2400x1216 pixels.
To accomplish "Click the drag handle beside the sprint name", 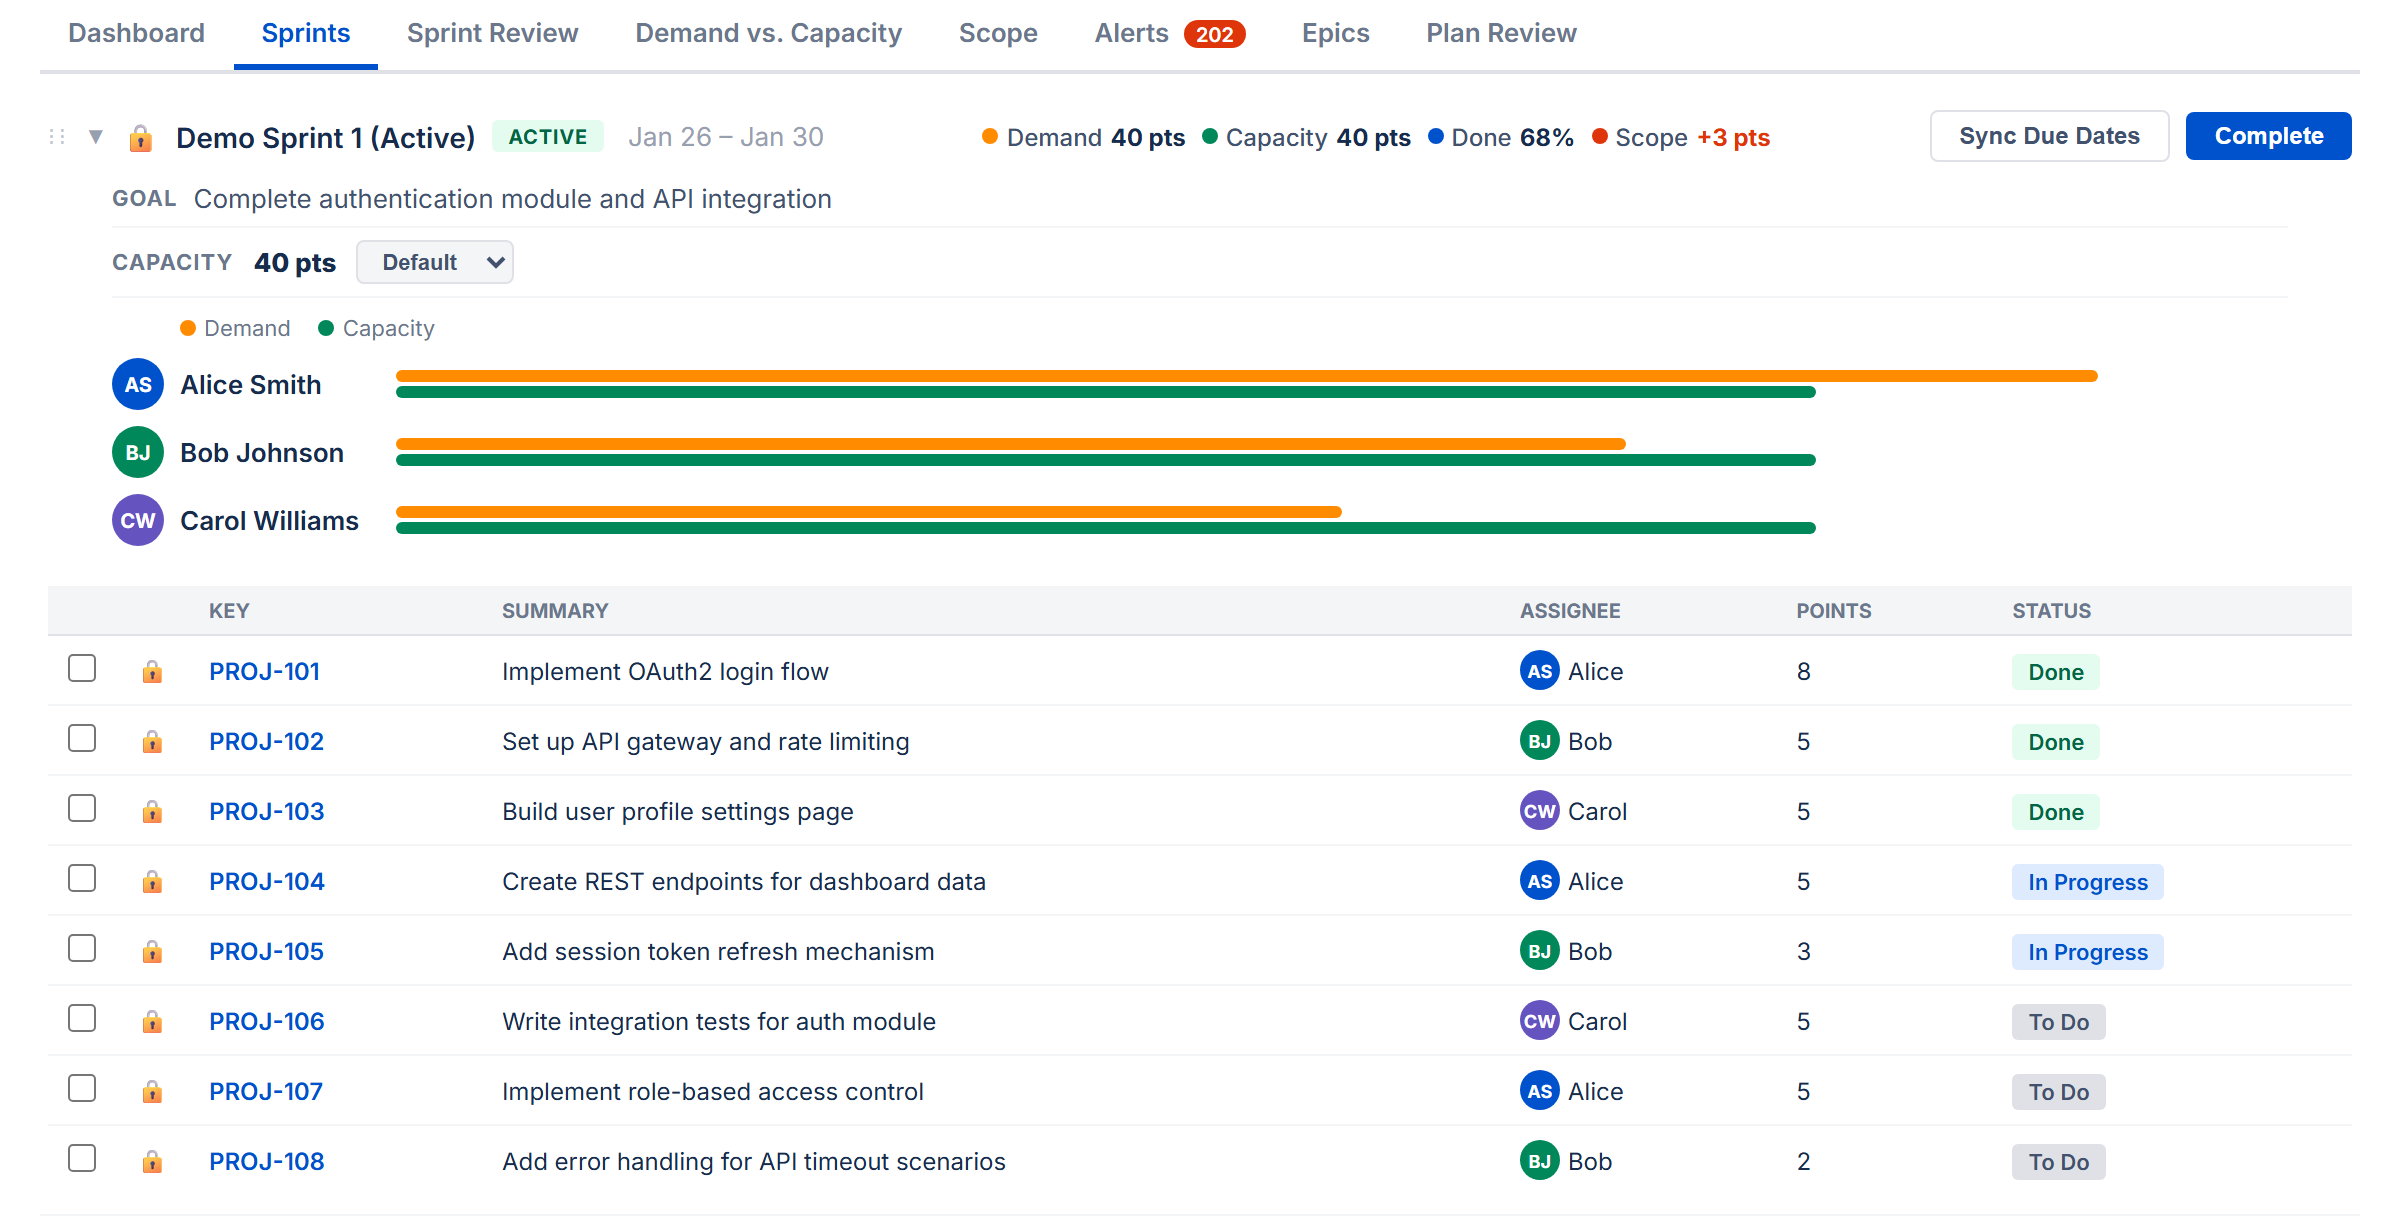I will tap(55, 137).
